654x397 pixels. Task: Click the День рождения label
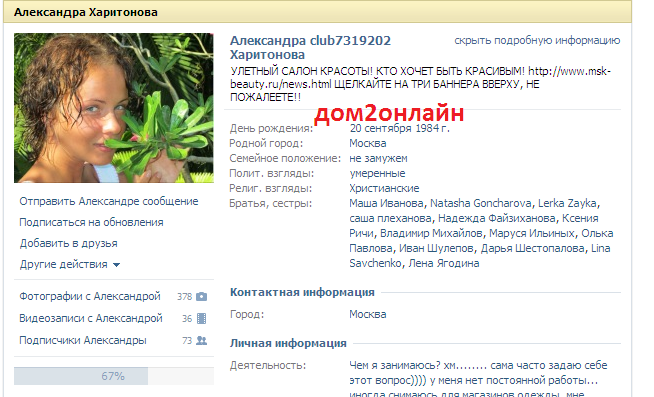[x=271, y=128]
